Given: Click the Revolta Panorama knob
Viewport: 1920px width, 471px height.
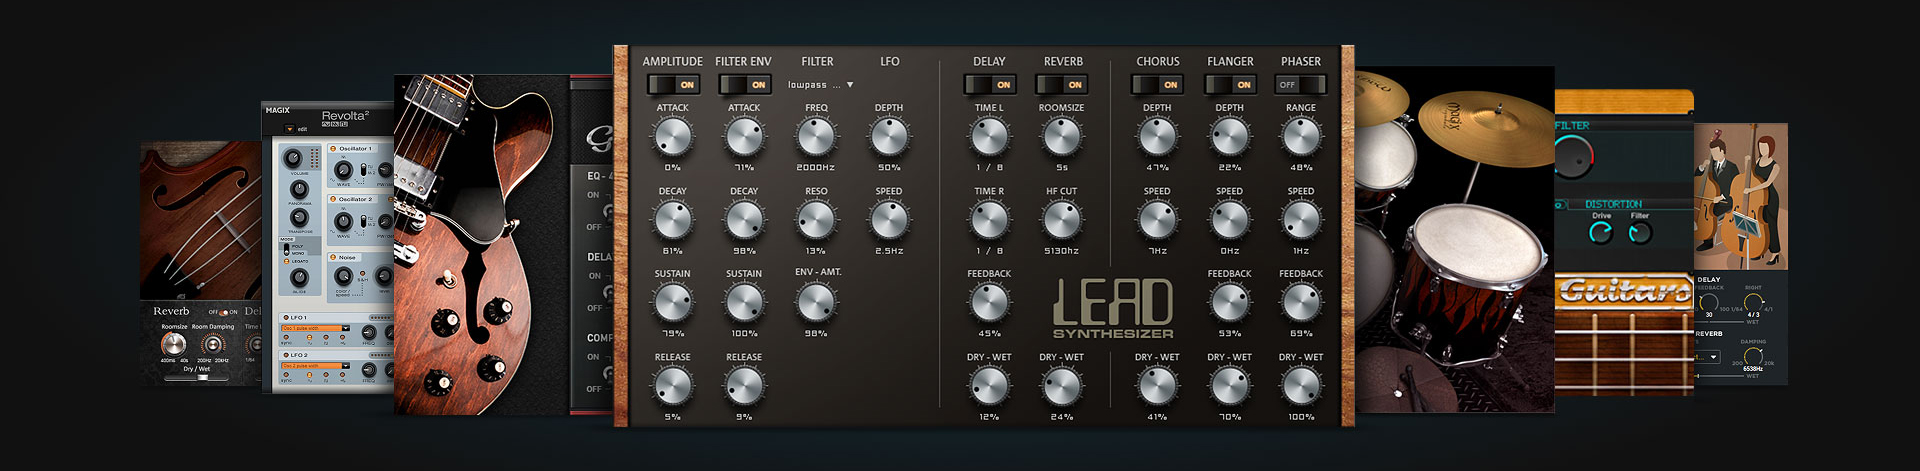Looking at the screenshot, I should [x=299, y=189].
